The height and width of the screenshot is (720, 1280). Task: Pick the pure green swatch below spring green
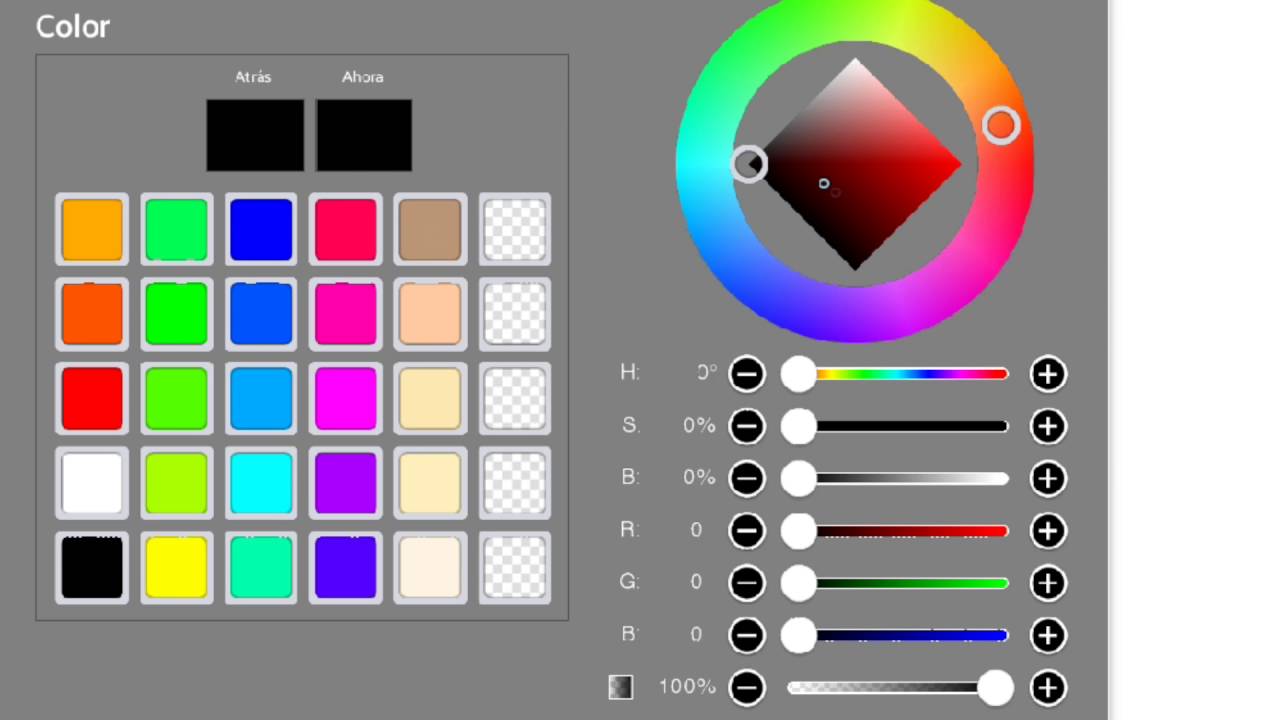coord(177,314)
